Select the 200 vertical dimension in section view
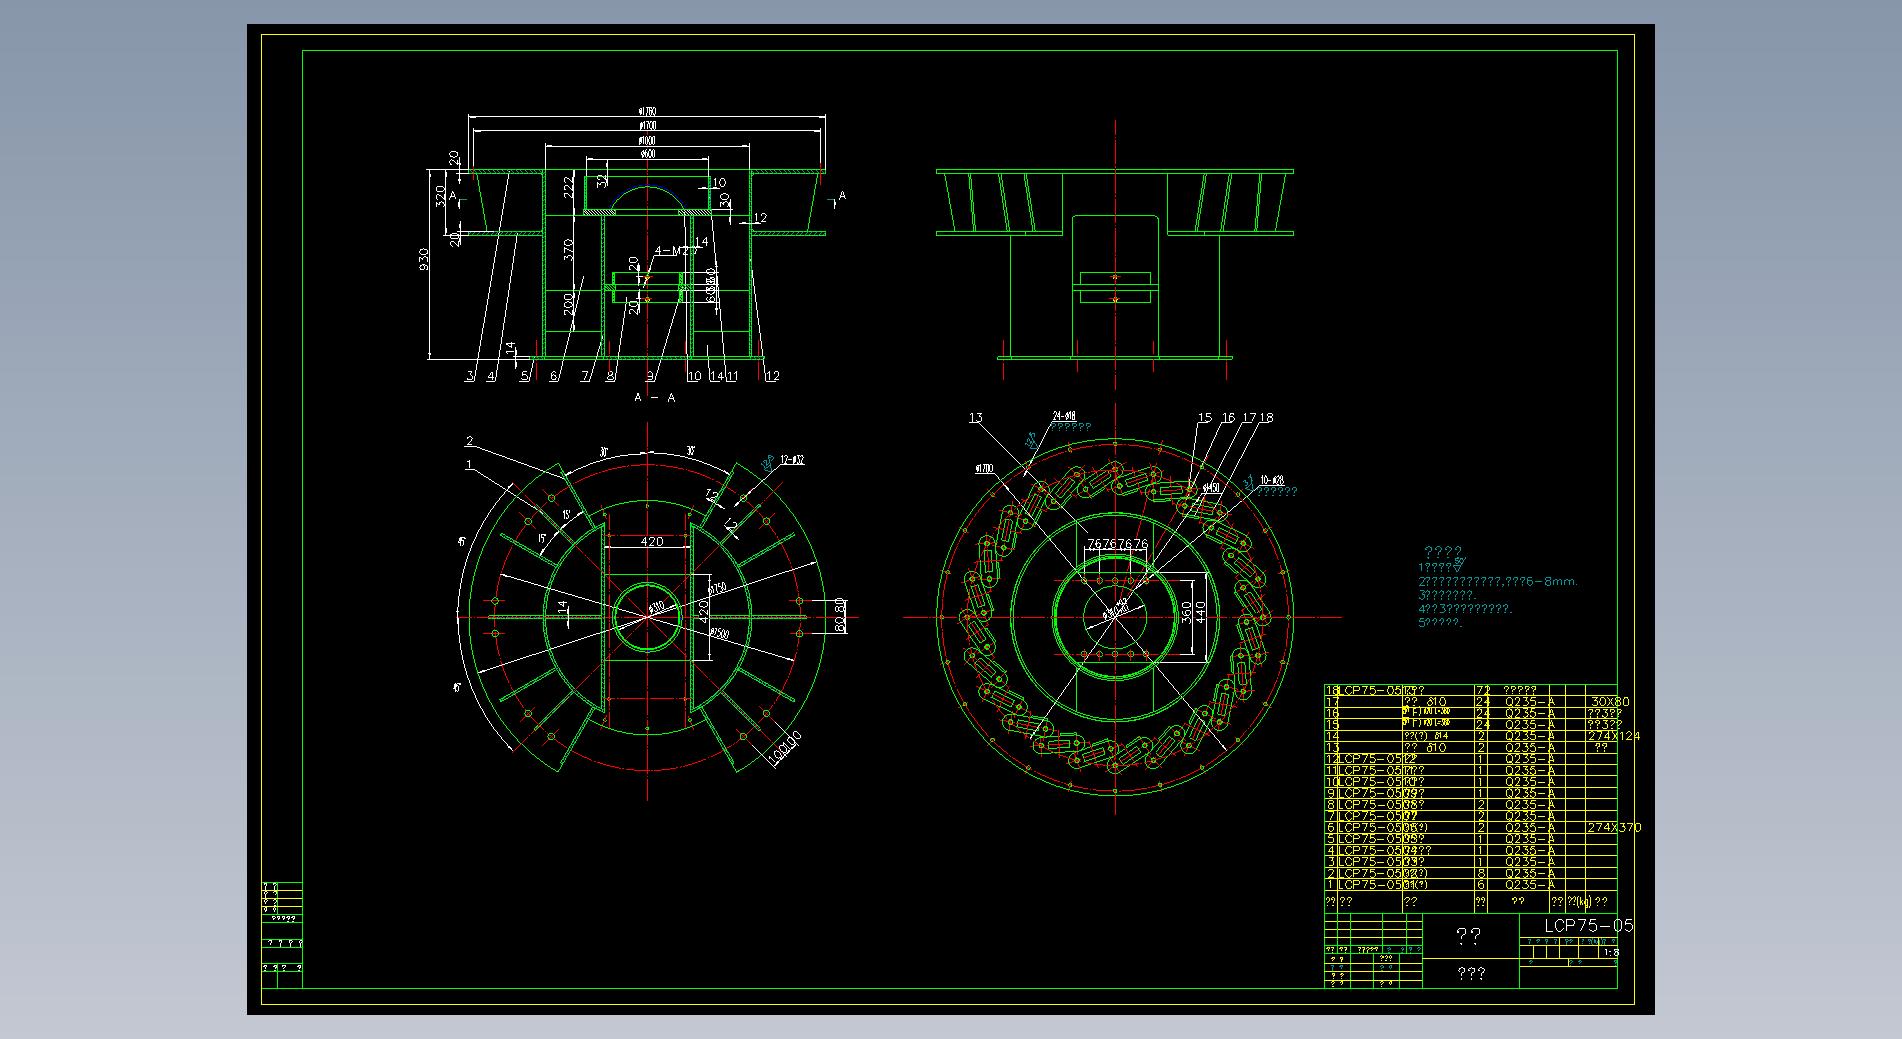 (x=568, y=304)
